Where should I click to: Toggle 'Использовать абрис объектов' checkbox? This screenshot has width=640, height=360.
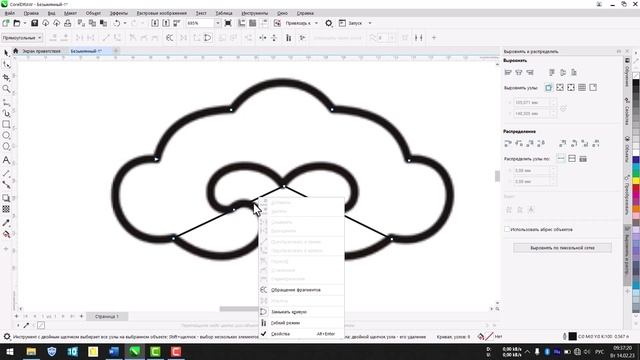(507, 229)
